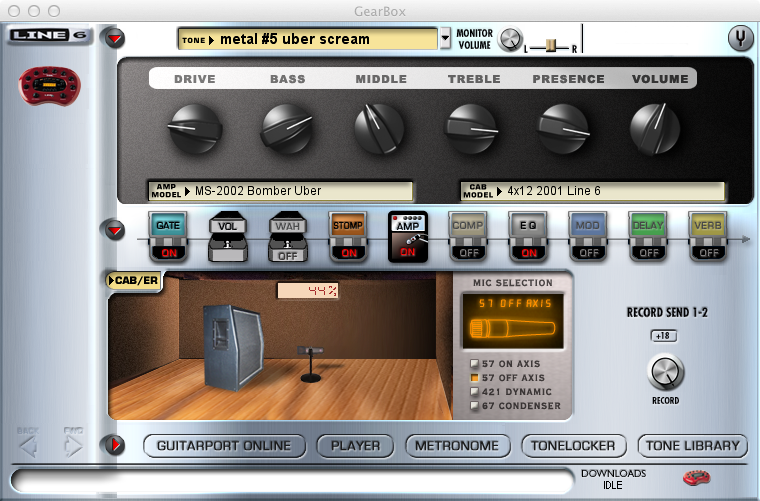Open the CAB MODEL selector

(x=592, y=191)
